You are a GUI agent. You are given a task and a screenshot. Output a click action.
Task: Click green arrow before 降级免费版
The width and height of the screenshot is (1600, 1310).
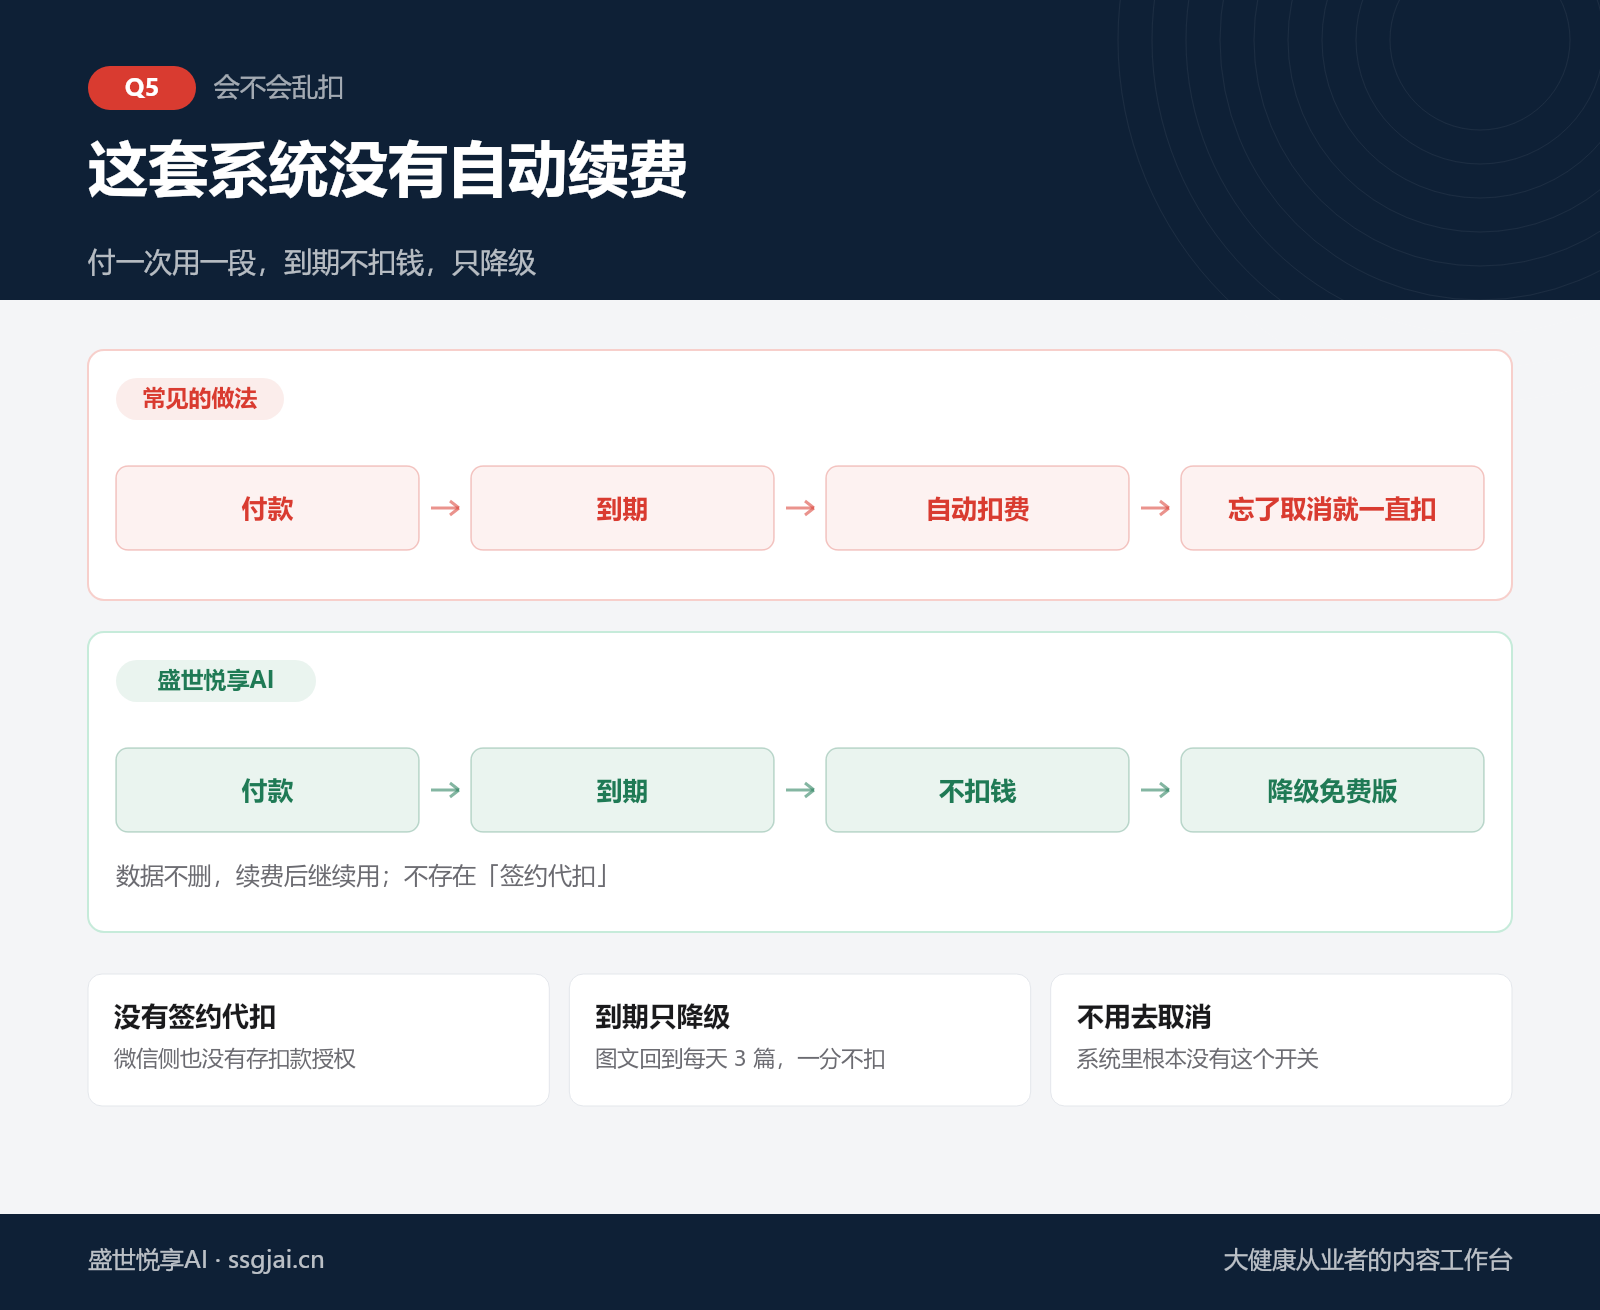pyautogui.click(x=1155, y=790)
